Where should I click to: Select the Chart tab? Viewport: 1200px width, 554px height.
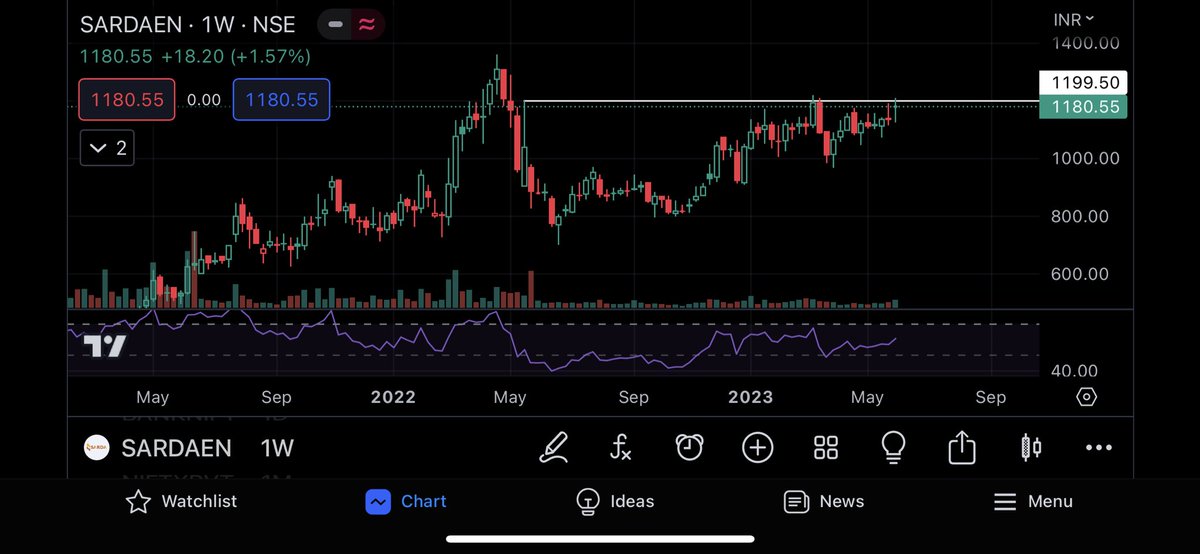406,501
